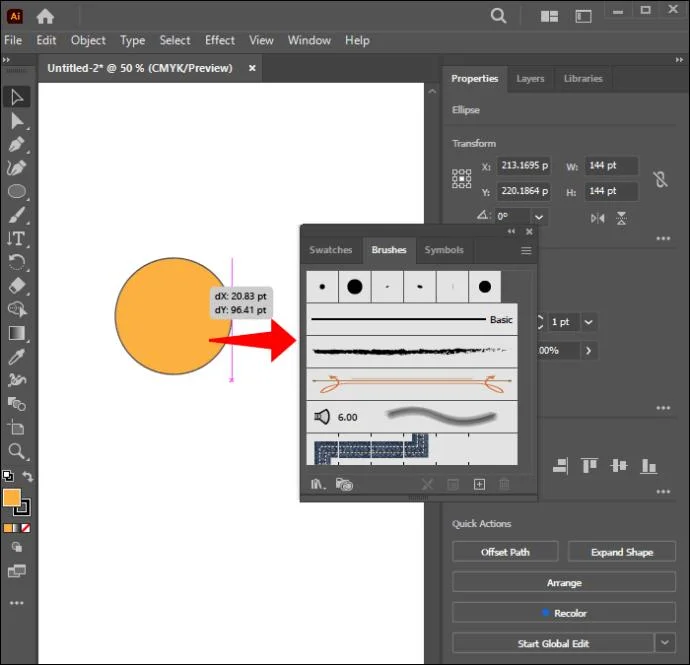Open the Effect menu
Image resolution: width=690 pixels, height=665 pixels.
point(220,40)
